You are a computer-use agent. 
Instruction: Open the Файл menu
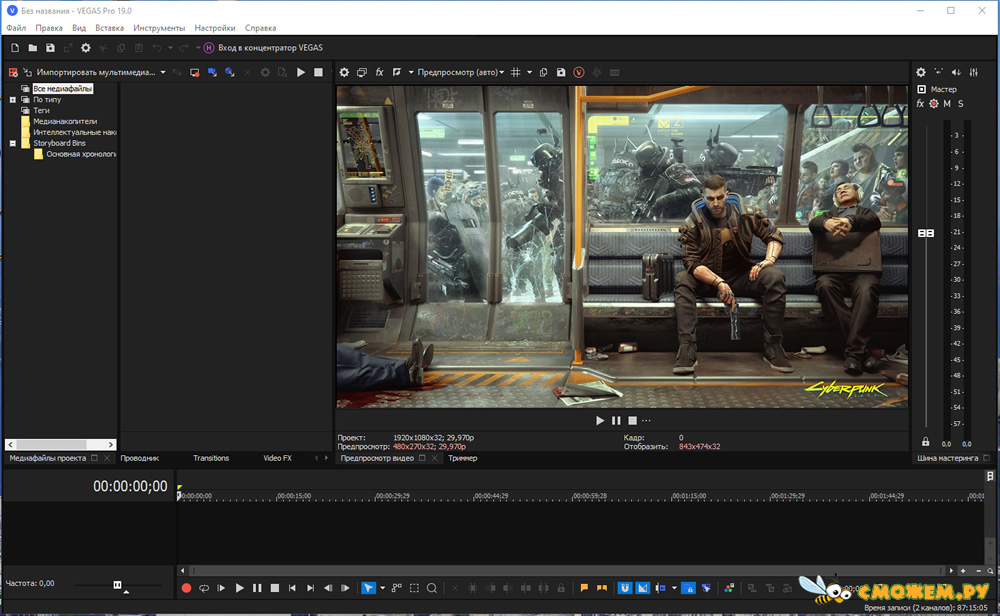pos(16,28)
